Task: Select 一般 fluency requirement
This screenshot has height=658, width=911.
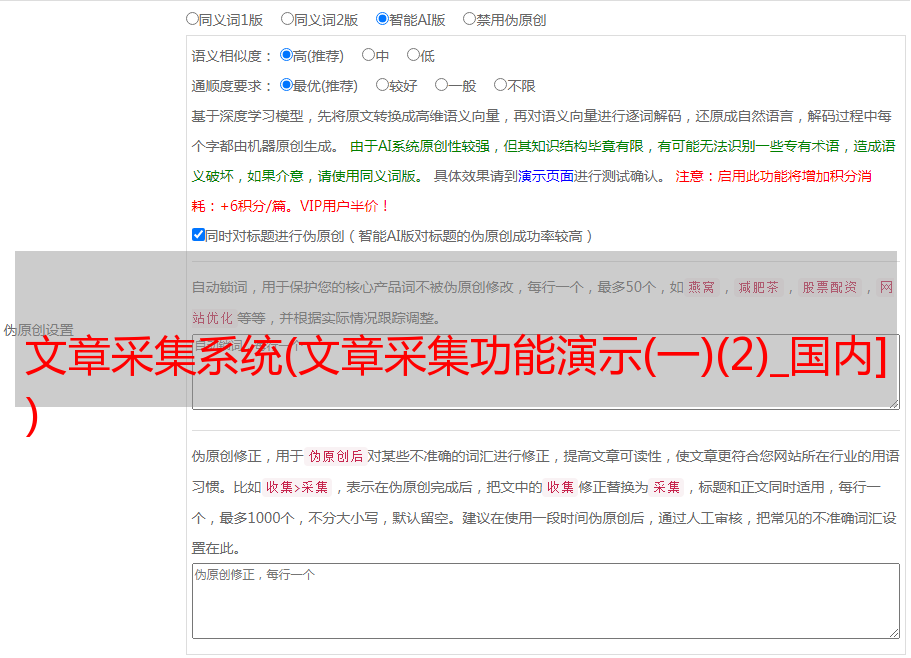Action: click(x=441, y=85)
